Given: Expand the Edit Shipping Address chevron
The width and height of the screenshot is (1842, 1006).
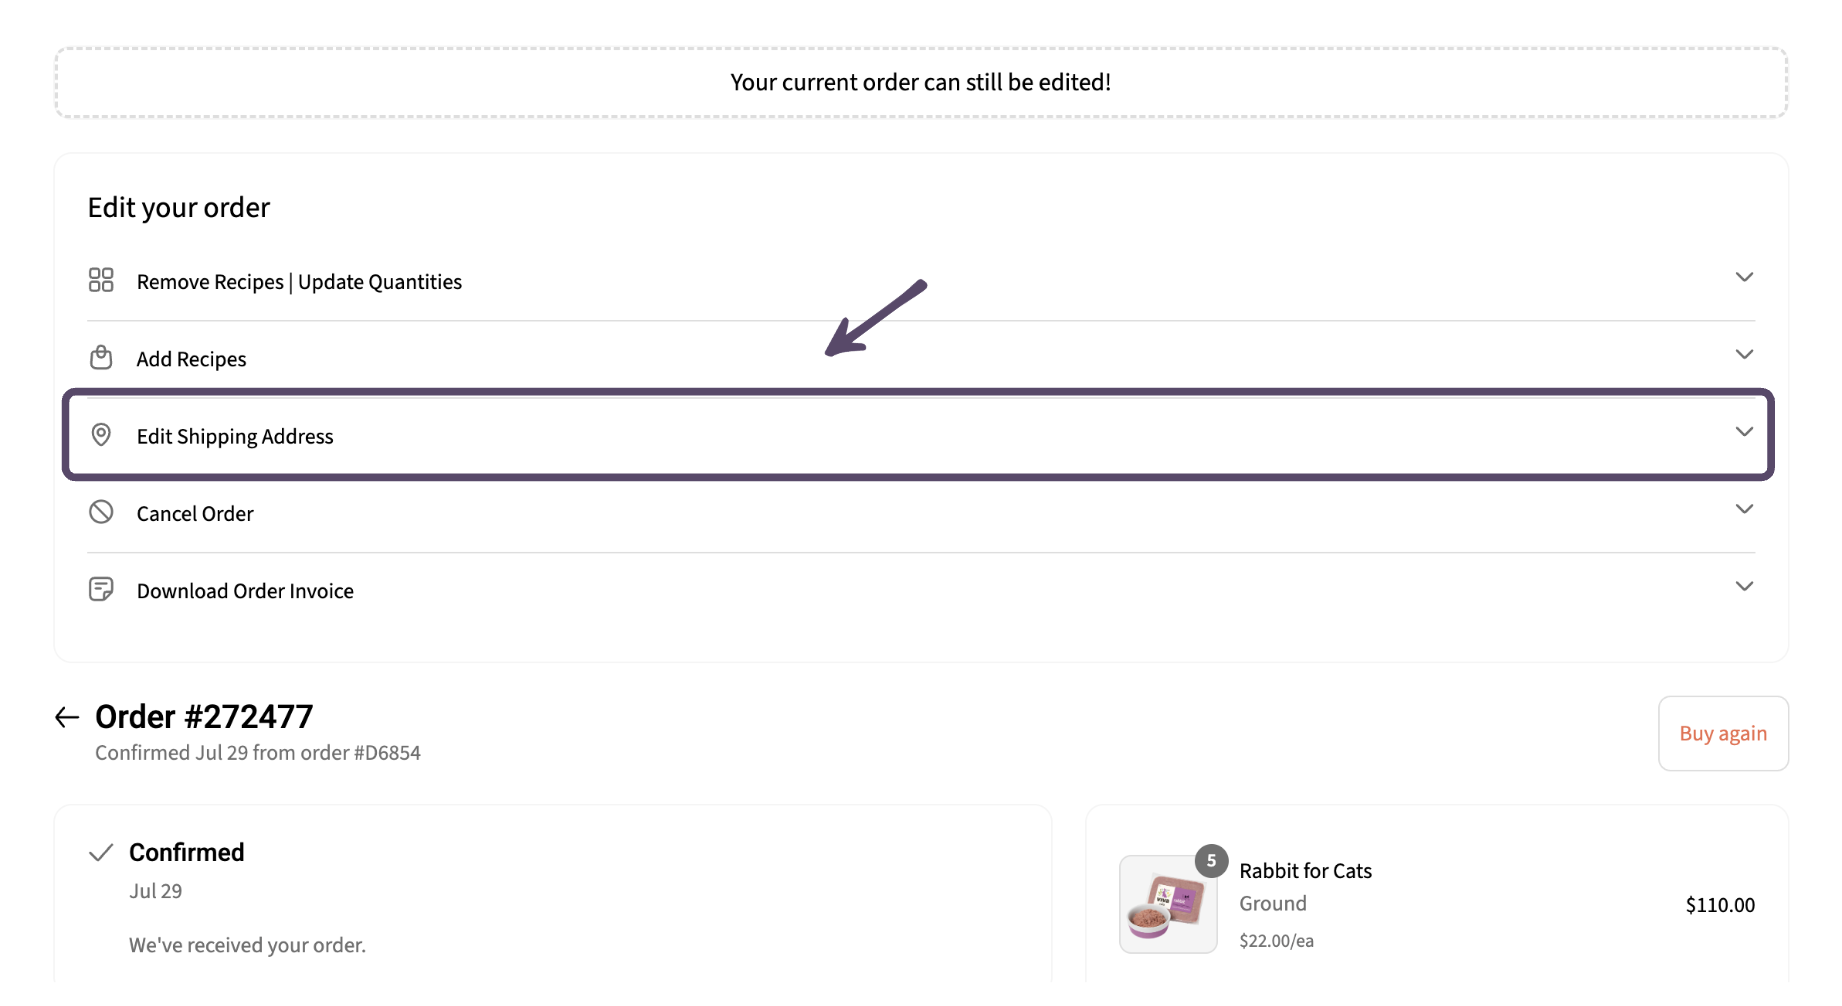Looking at the screenshot, I should [1744, 432].
